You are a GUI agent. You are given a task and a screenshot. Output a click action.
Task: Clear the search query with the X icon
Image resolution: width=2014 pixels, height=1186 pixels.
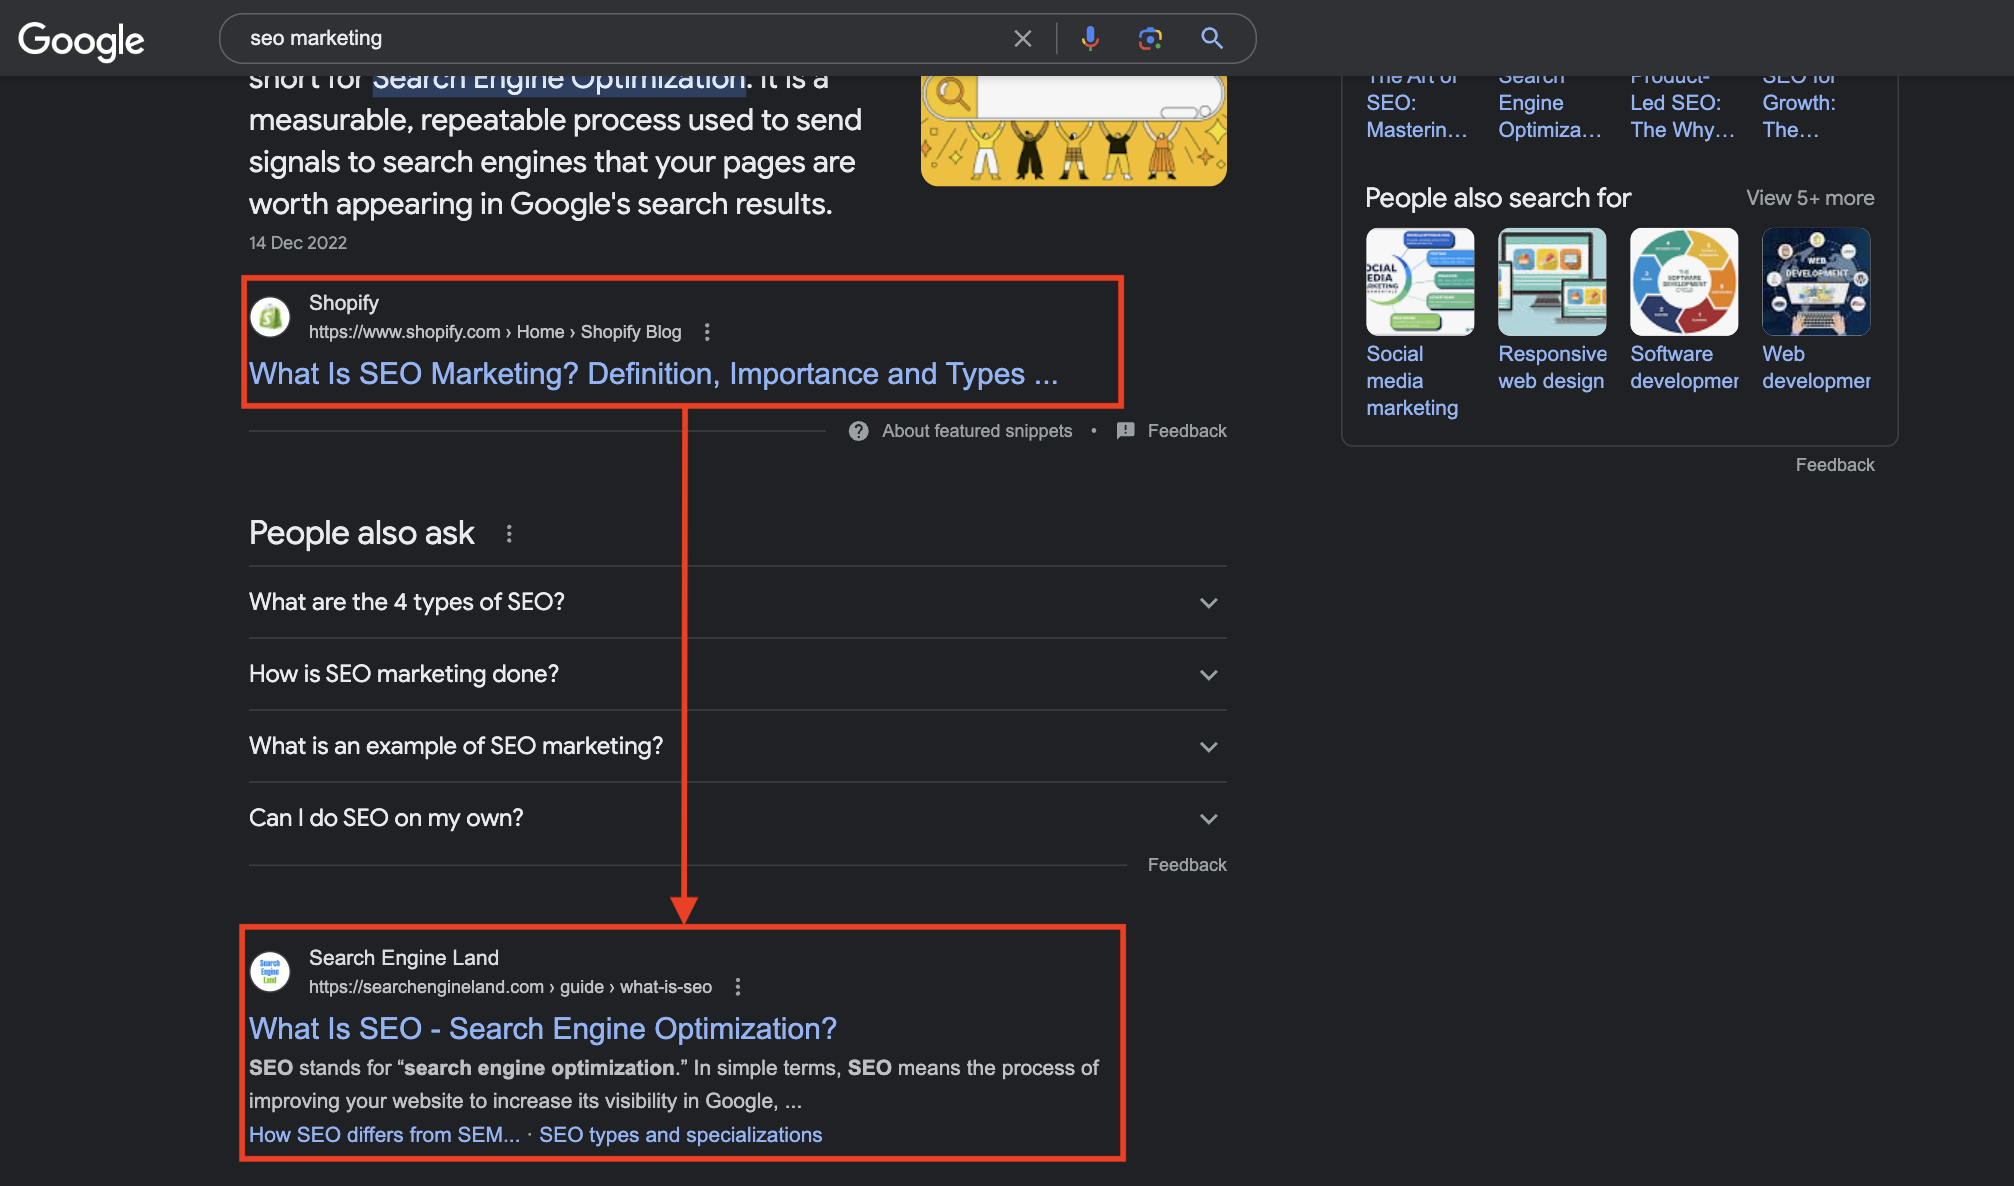click(x=1022, y=38)
